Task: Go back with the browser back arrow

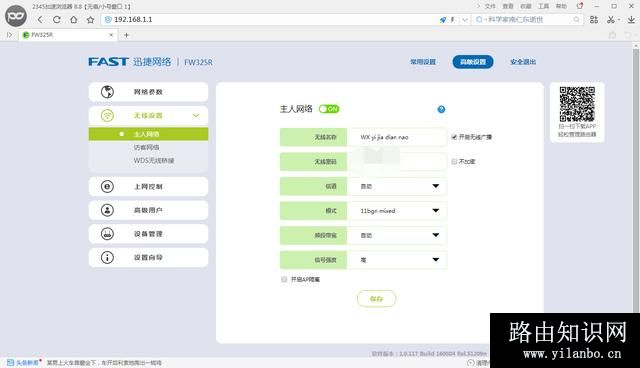Action: pos(40,20)
